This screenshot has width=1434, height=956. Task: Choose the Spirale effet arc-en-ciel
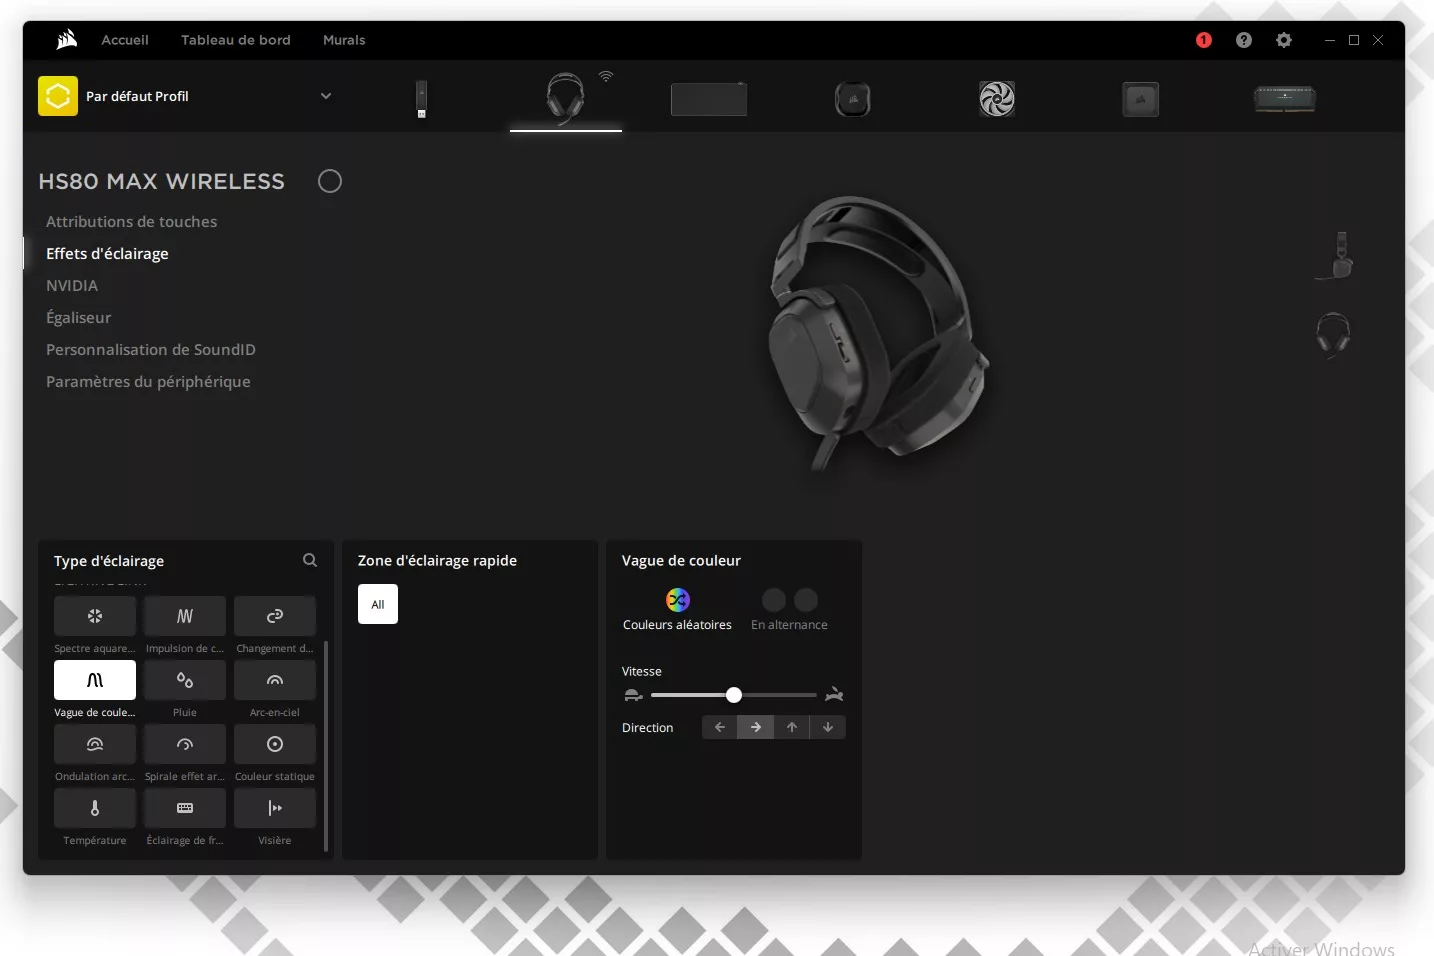(x=185, y=744)
